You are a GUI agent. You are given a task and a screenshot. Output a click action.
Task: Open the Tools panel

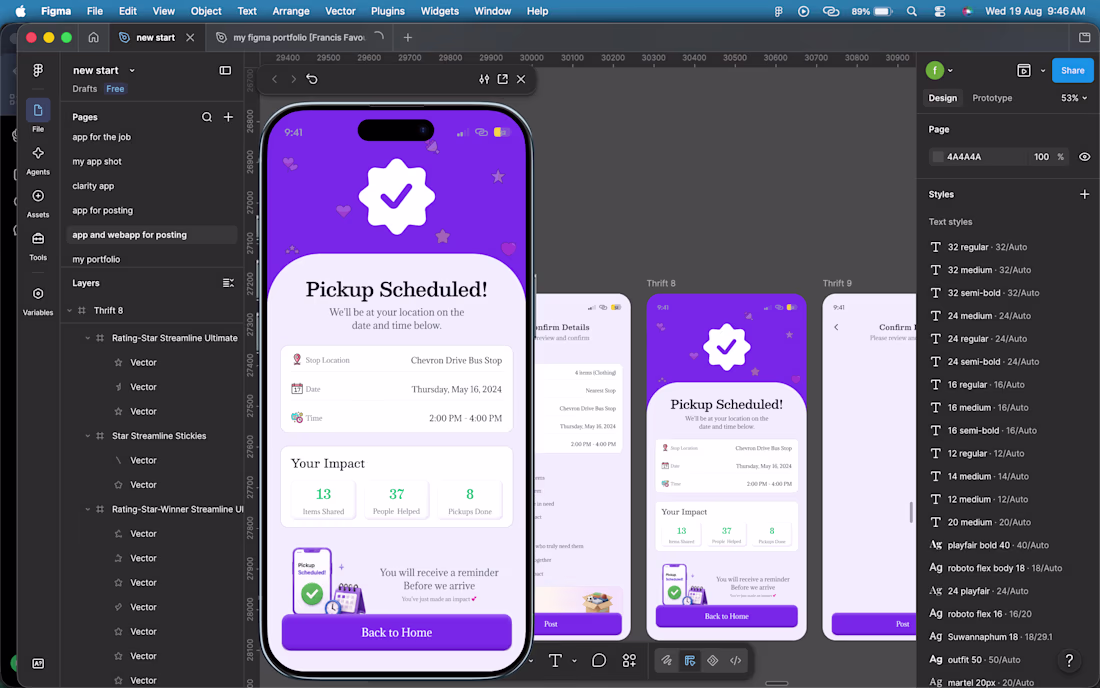coord(38,245)
